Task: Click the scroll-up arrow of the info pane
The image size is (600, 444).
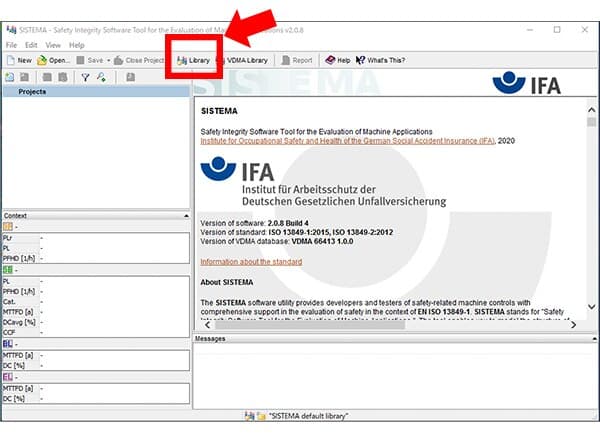Action: (x=592, y=110)
